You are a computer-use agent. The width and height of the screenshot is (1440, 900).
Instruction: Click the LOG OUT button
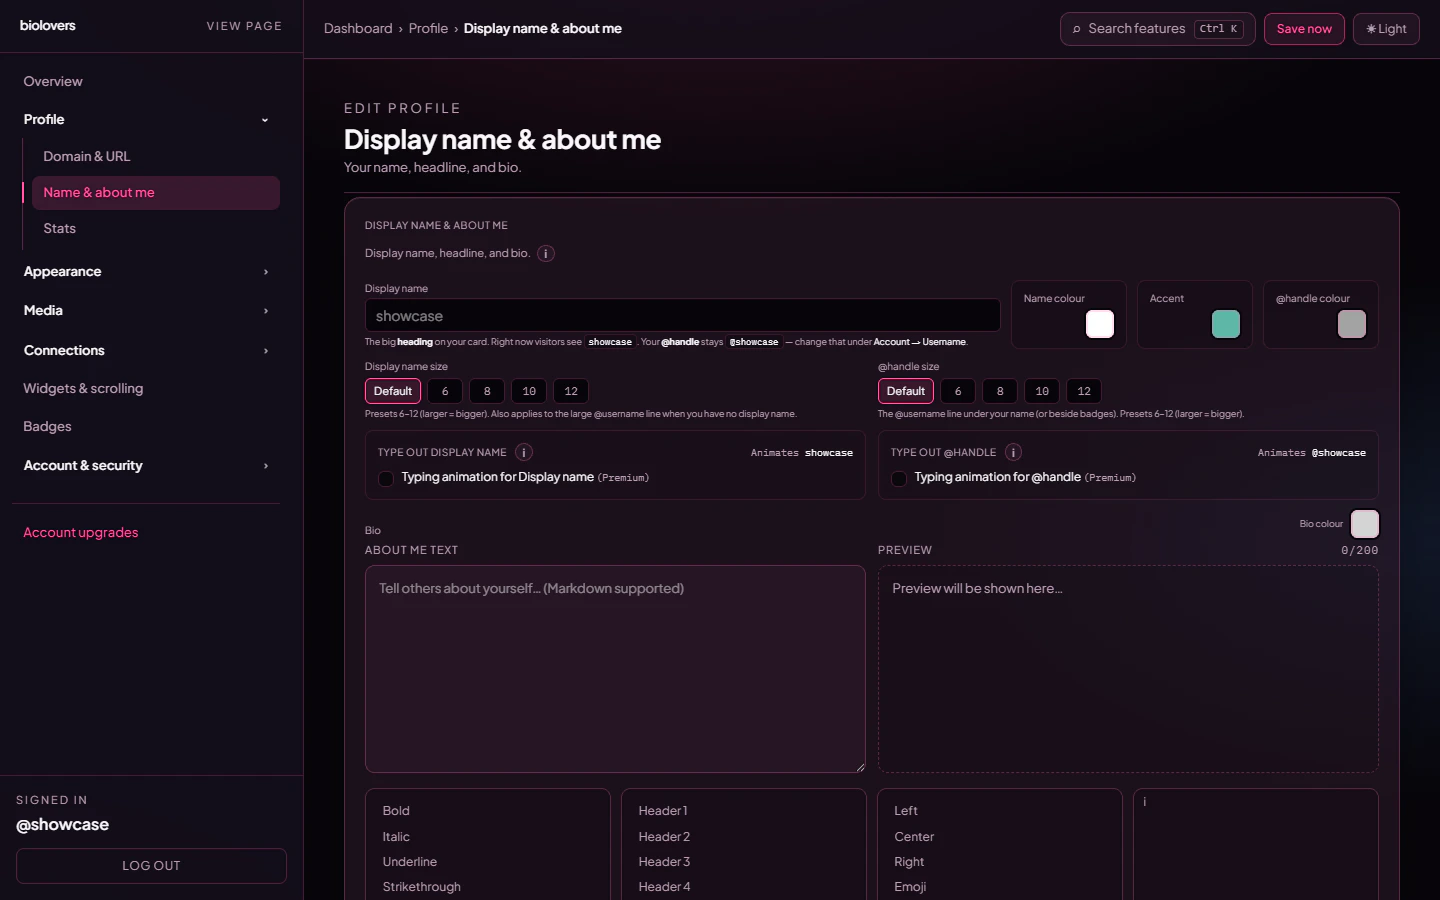150,866
